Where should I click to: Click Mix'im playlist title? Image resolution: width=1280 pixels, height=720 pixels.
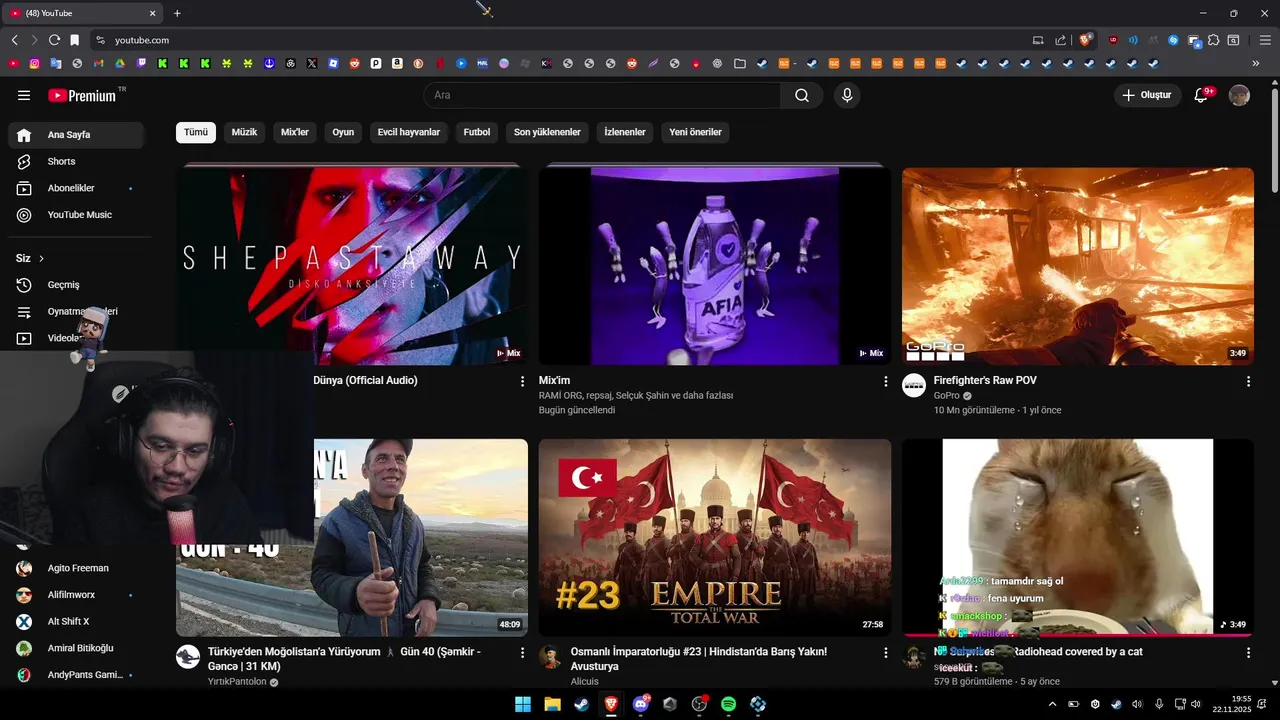tap(554, 381)
